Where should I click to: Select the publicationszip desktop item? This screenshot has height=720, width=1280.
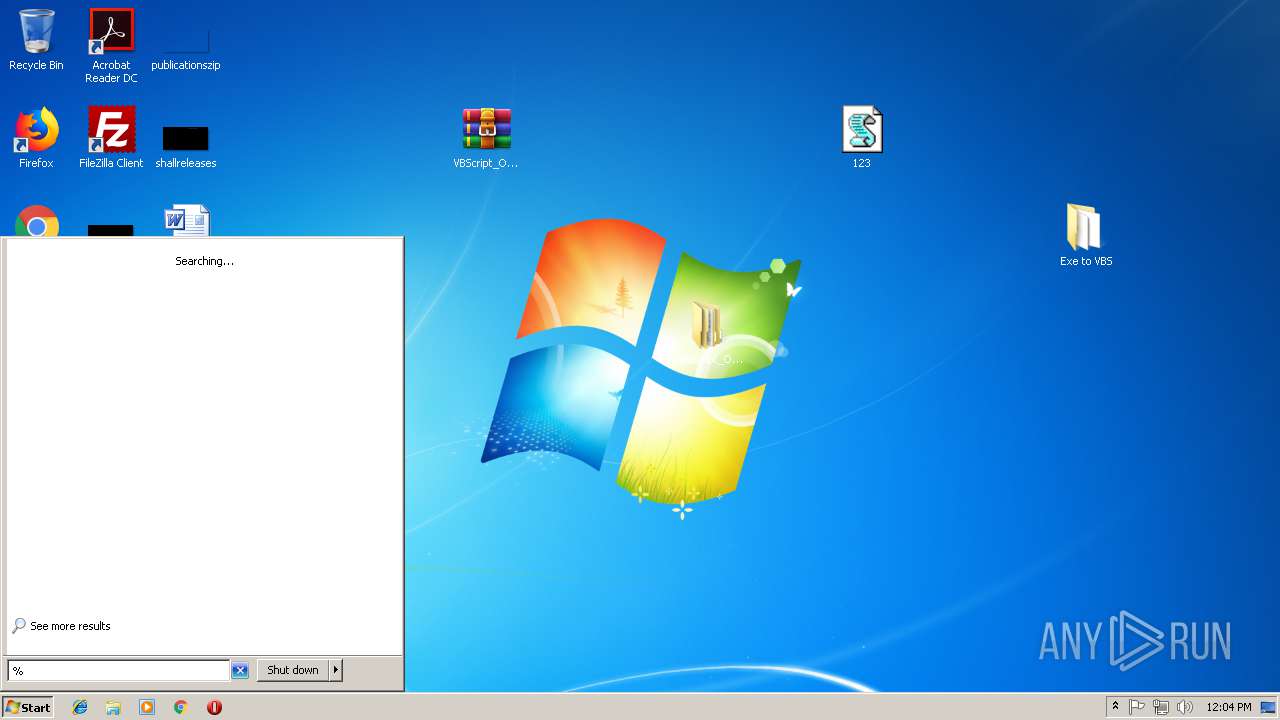pos(186,46)
